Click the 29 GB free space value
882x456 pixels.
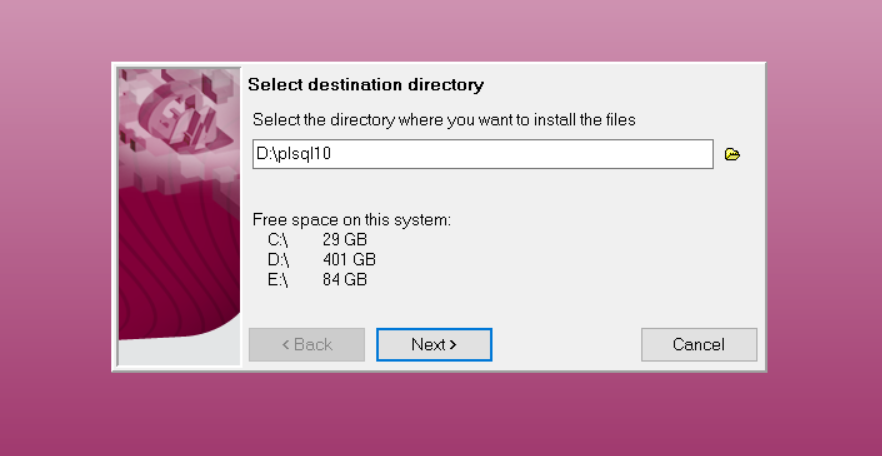coord(345,240)
